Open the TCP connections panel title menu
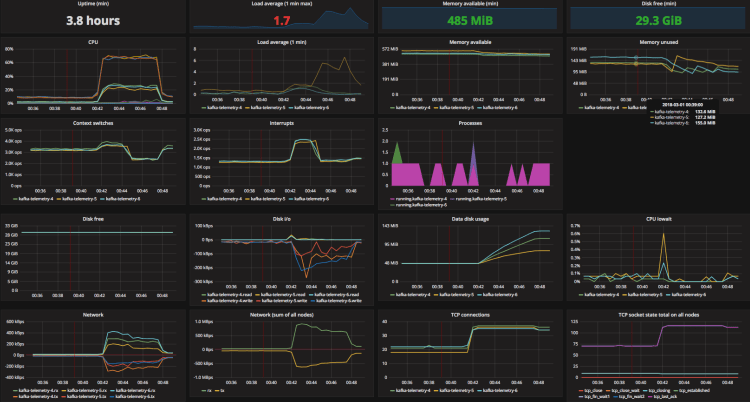This screenshot has width=750, height=402. click(470, 315)
